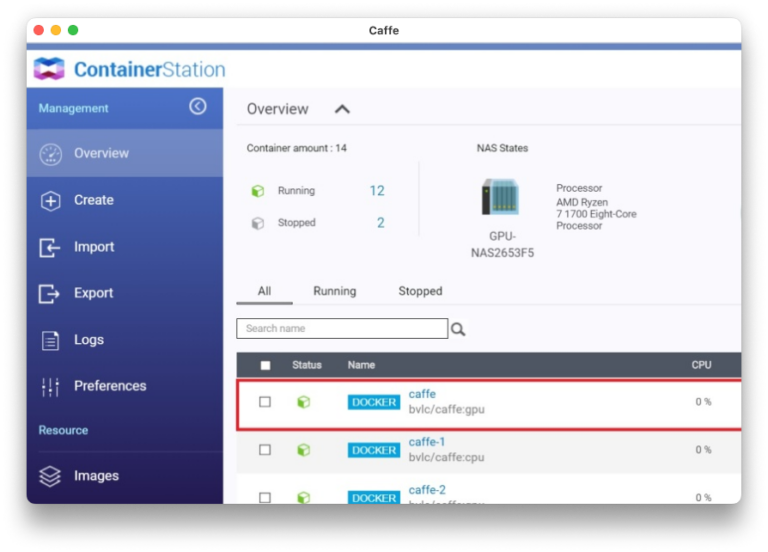Tick the checkbox for the caffe-1 container

tap(265, 450)
